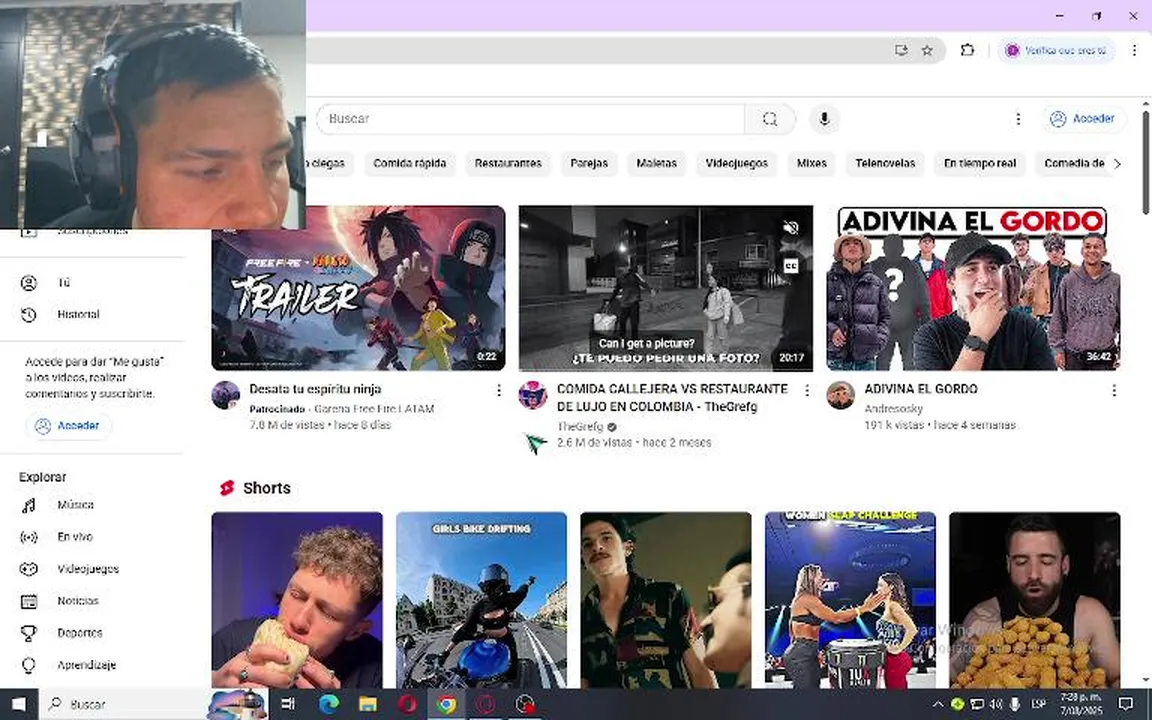Open Chrome three-dot menu
The image size is (1152, 720).
(x=1134, y=51)
